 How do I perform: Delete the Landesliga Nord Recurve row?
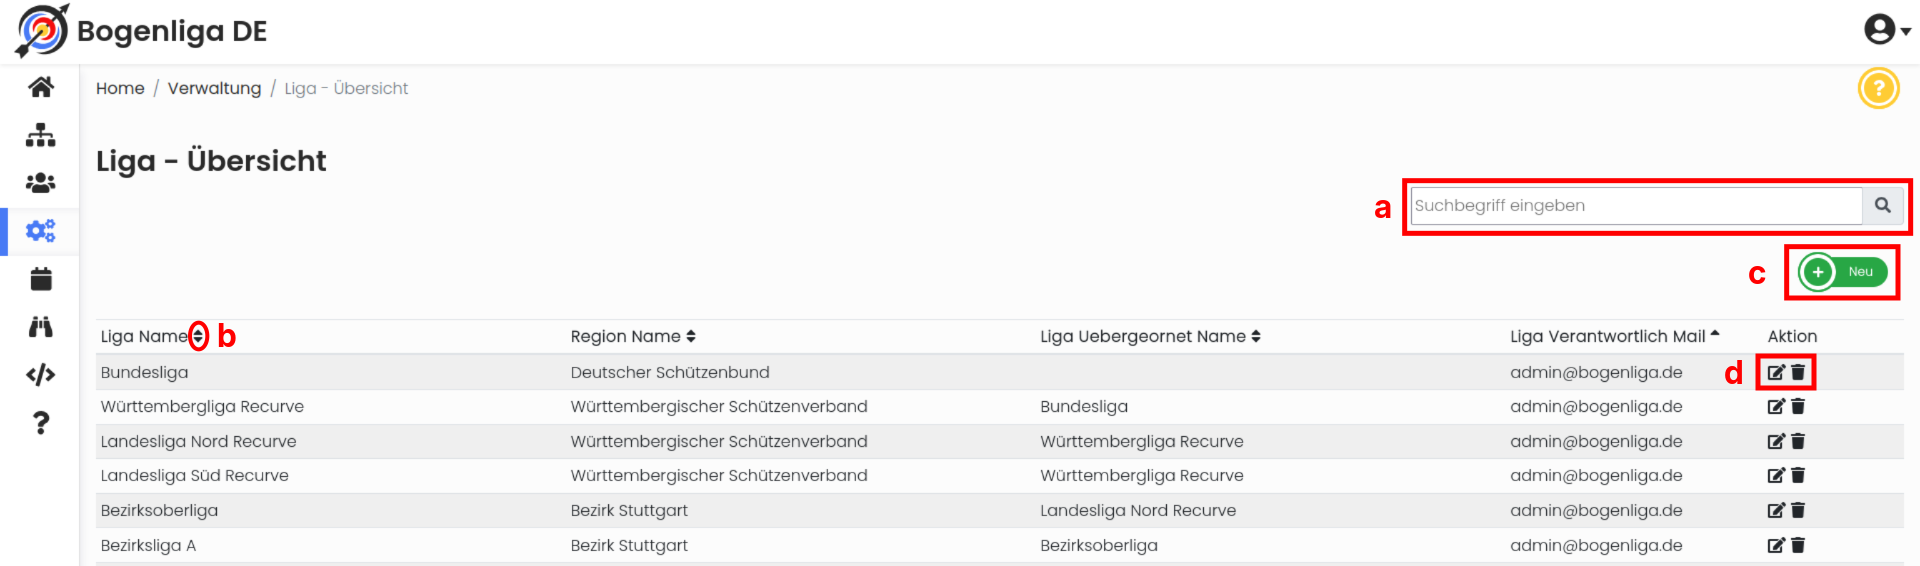point(1798,441)
